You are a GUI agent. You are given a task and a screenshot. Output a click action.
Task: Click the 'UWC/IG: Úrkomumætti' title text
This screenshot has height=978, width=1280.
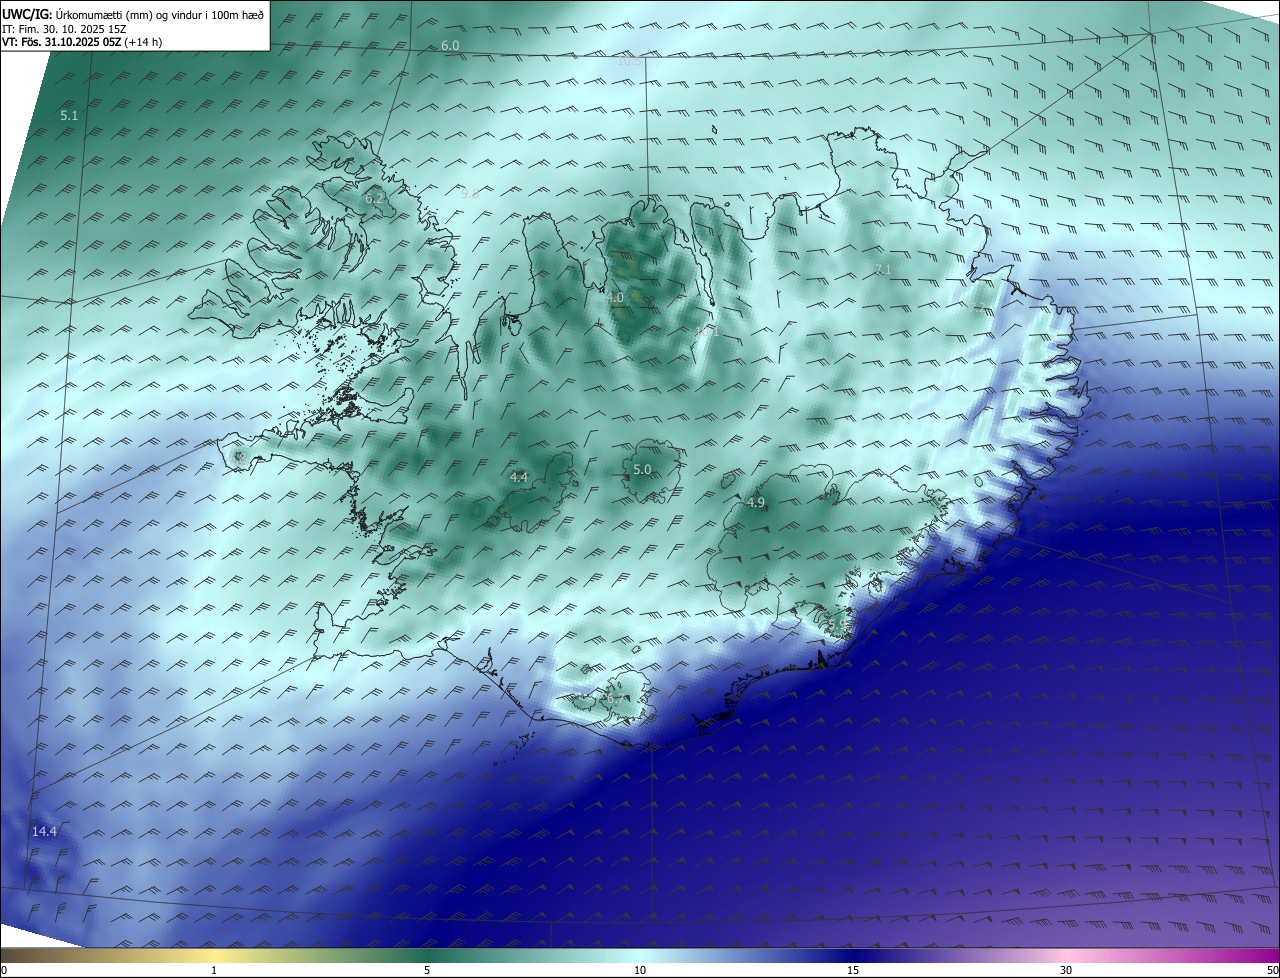[133, 14]
